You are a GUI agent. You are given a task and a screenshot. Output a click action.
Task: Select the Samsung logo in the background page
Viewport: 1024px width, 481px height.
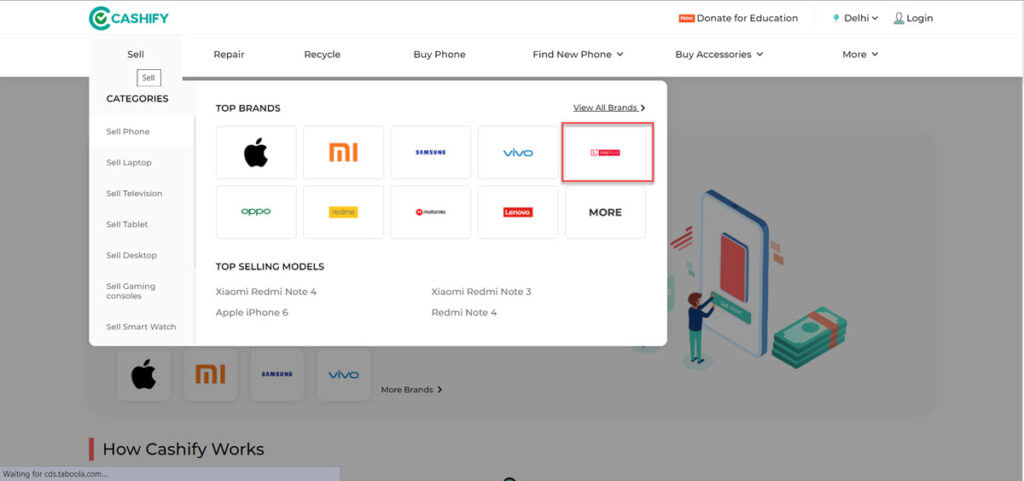pyautogui.click(x=277, y=375)
